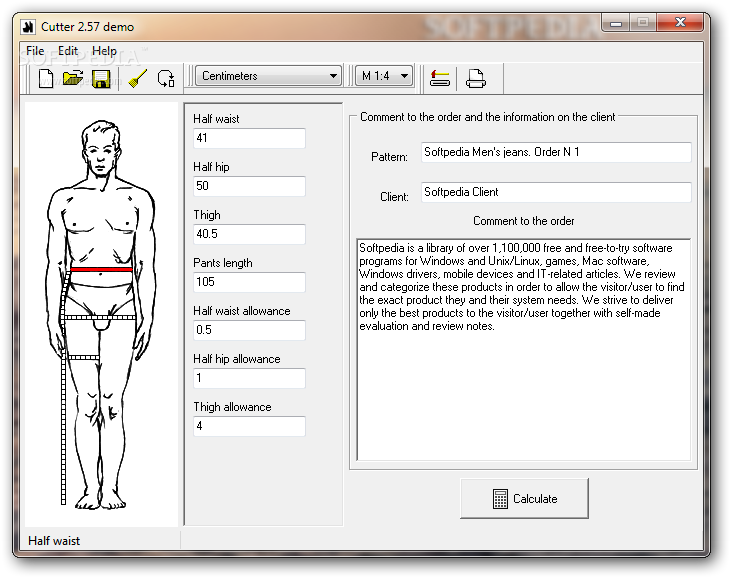Click the Cutter app title icon
This screenshot has width=731, height=578.
pyautogui.click(x=28, y=27)
